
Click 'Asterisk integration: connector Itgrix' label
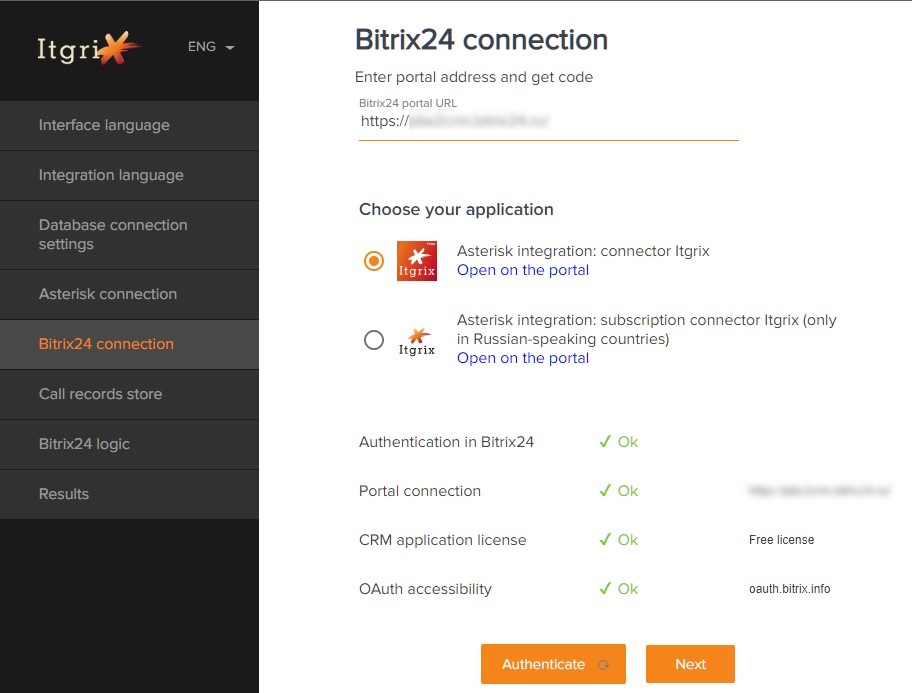point(583,251)
